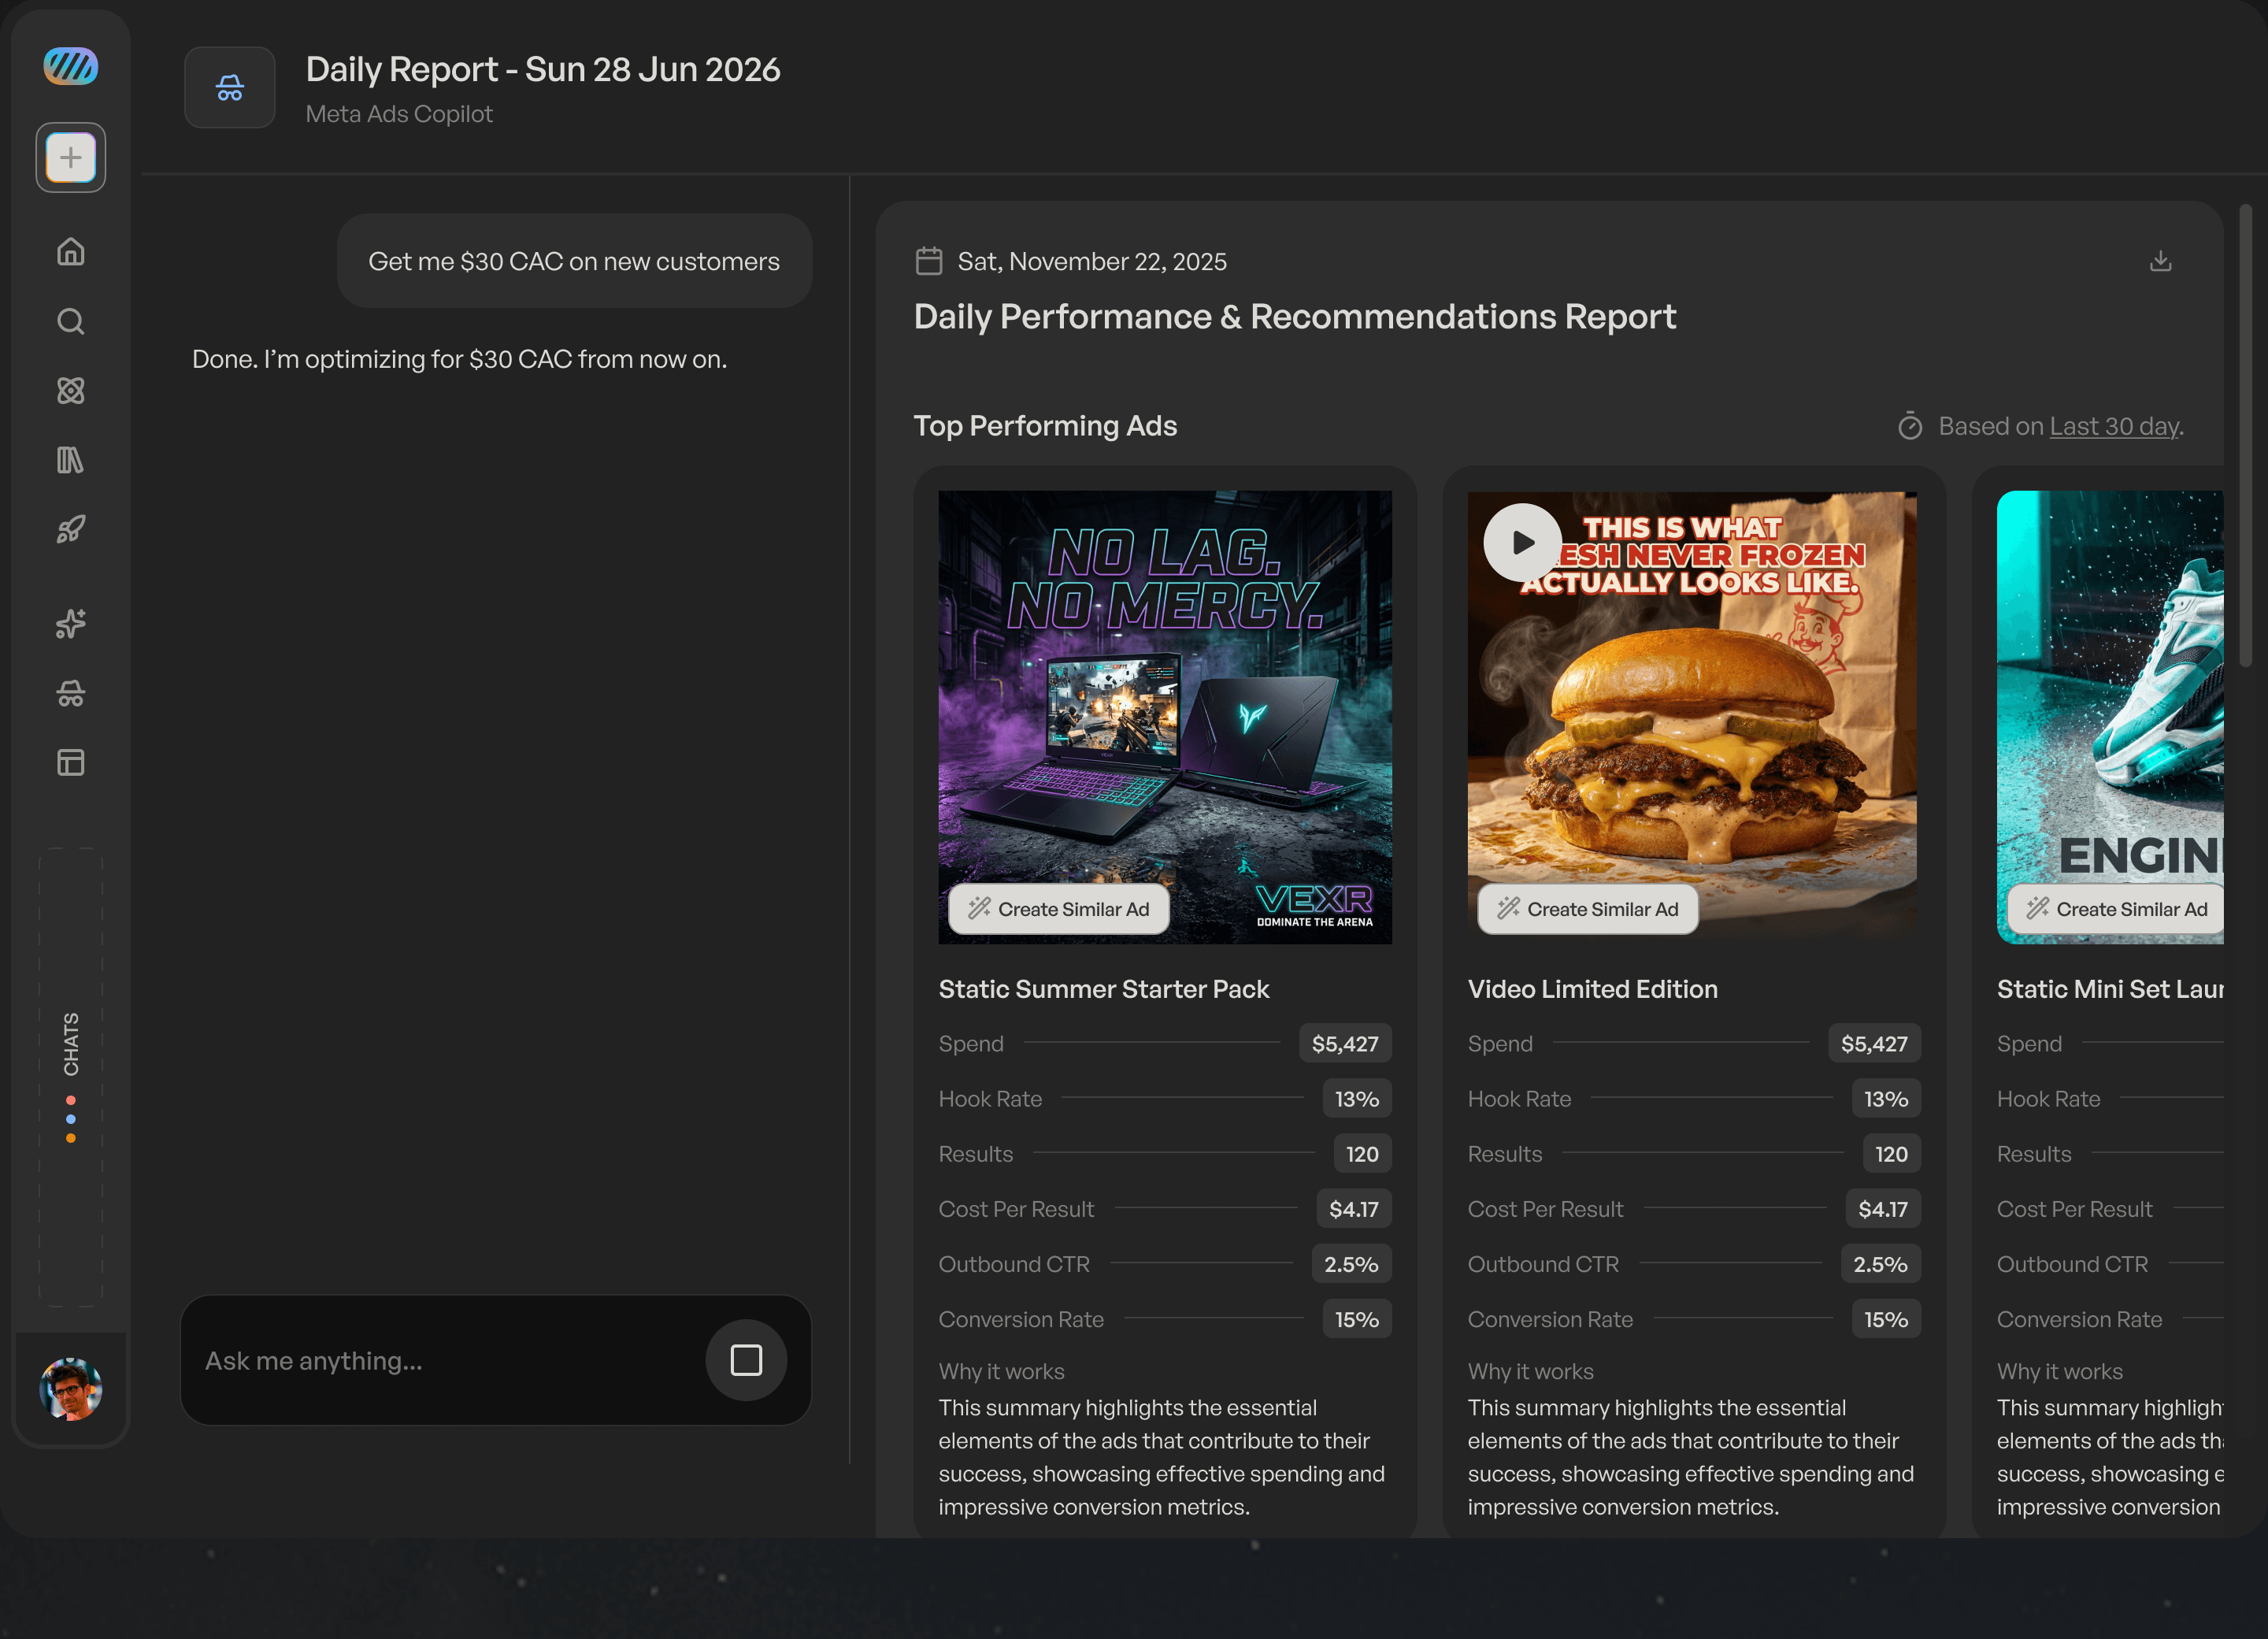
Task: Click 2.5% Outbound CTR in Video Limited card
Action: [1880, 1264]
